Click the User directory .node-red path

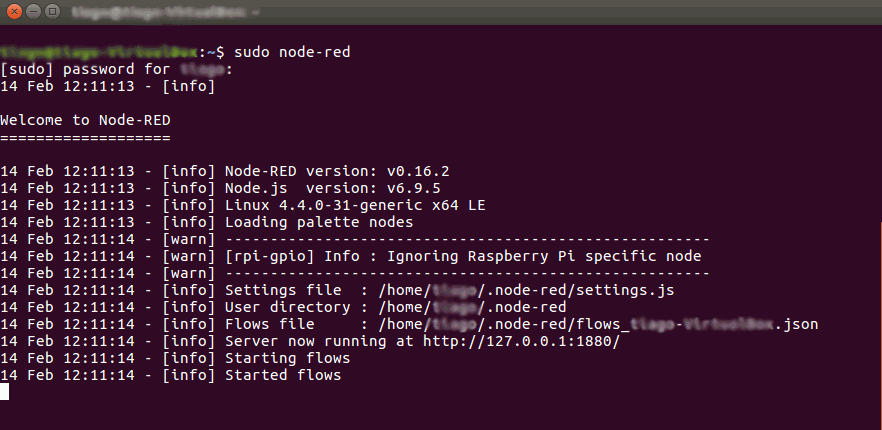[x=472, y=307]
